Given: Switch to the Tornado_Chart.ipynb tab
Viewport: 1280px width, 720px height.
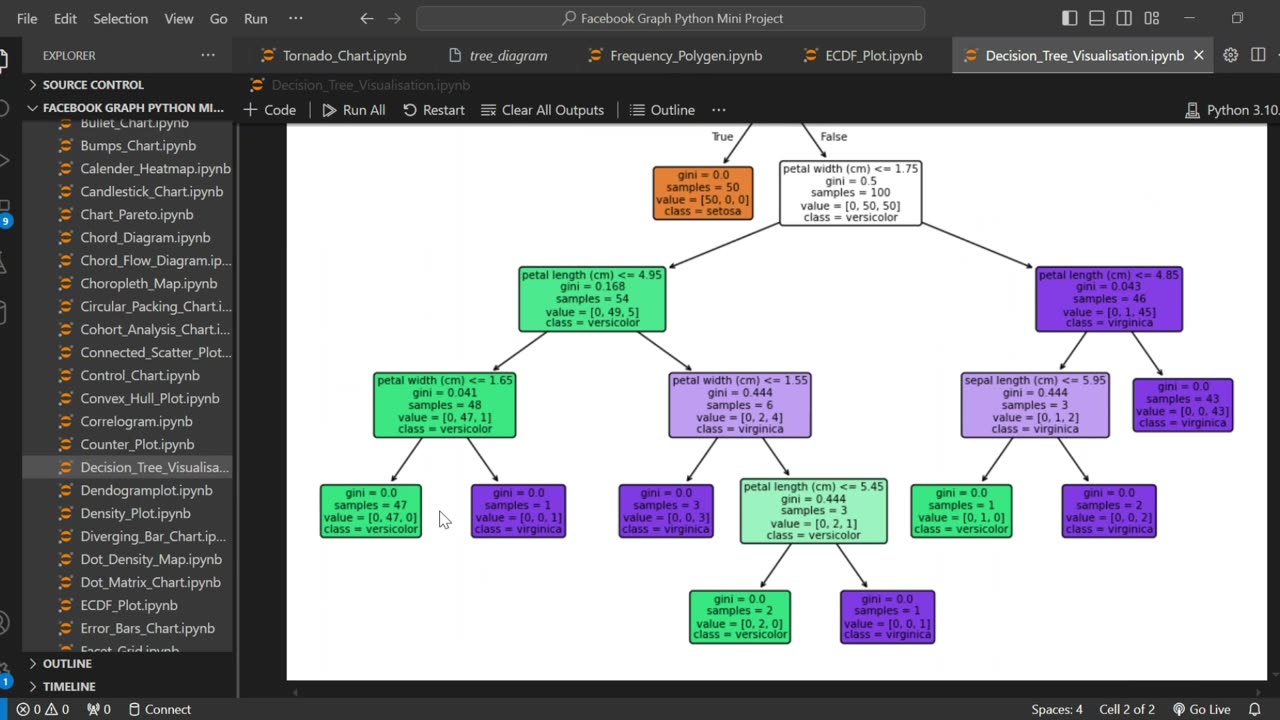Looking at the screenshot, I should 333,55.
